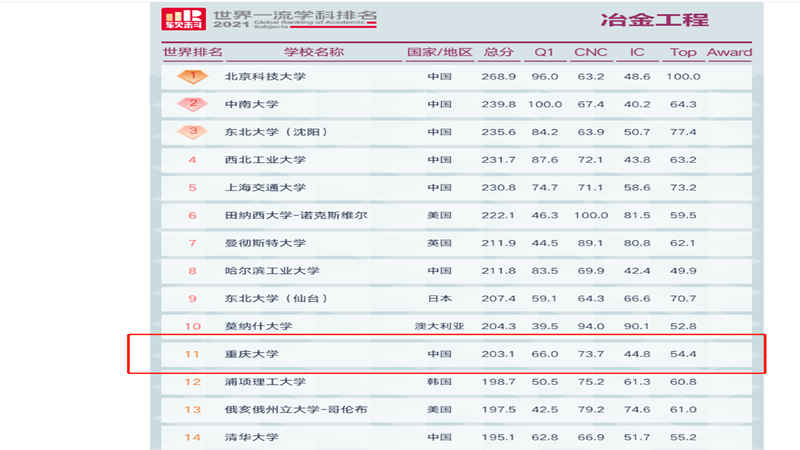Click rank number 14

192,437
